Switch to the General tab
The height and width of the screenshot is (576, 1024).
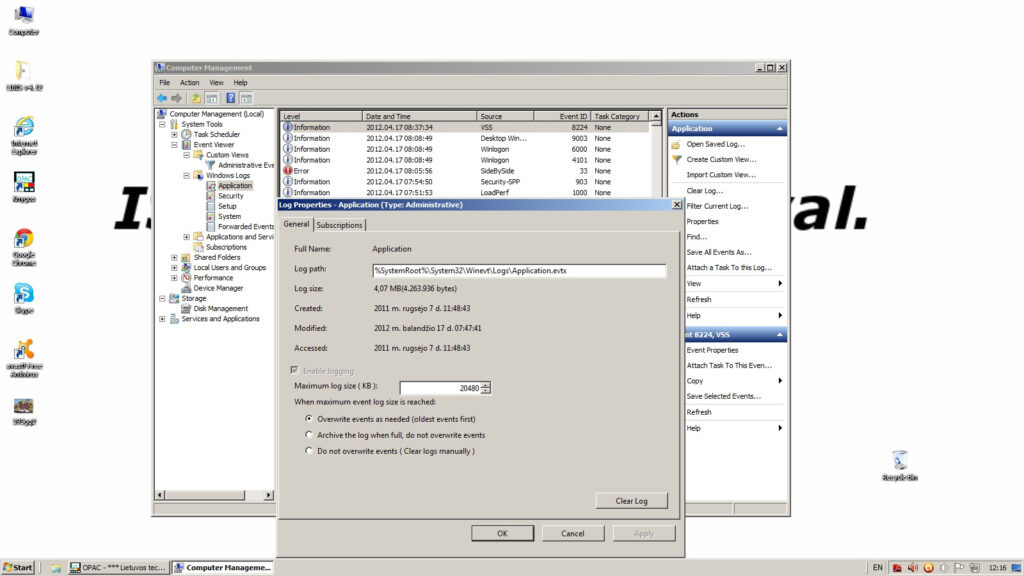296,224
